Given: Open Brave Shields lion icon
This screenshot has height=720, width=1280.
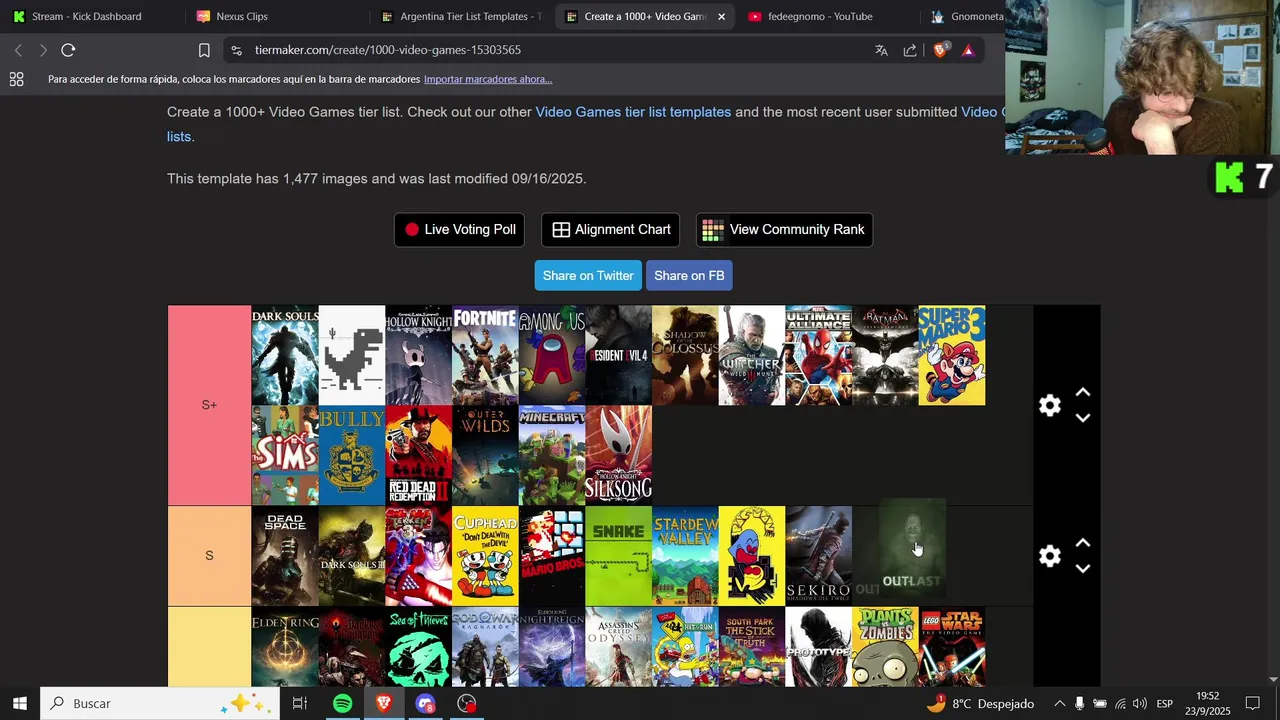Looking at the screenshot, I should [940, 50].
